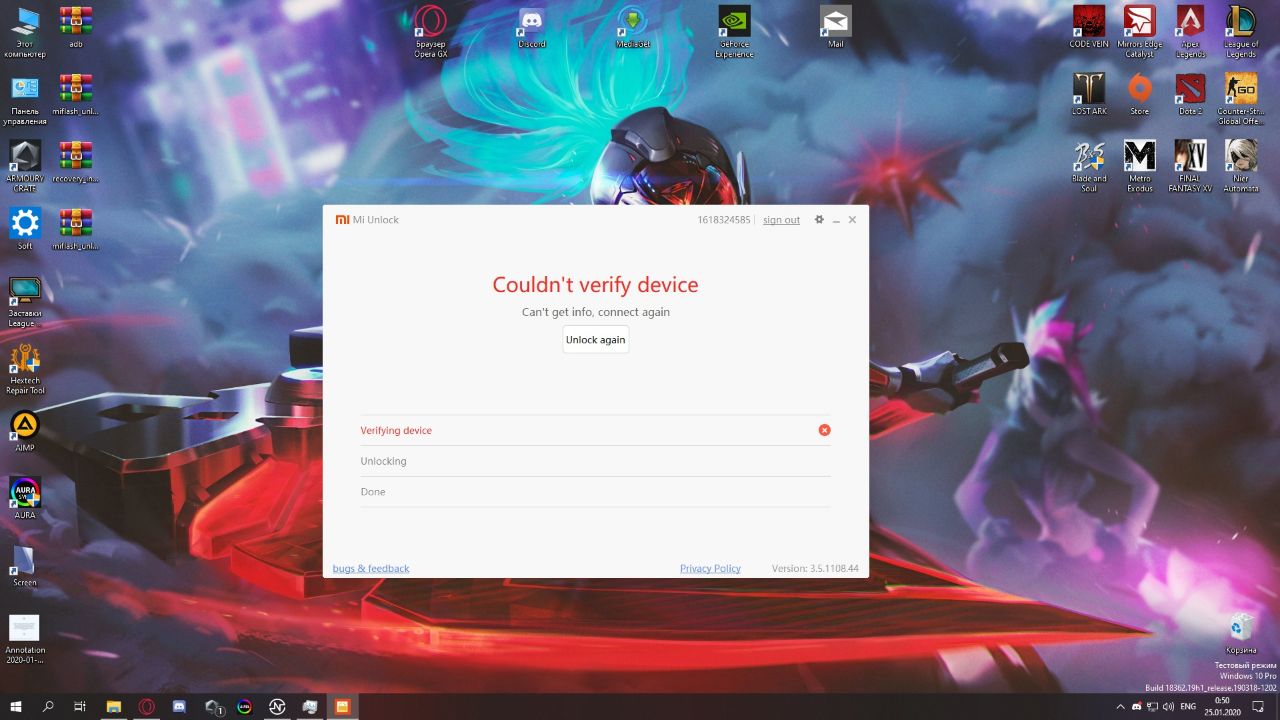This screenshot has width=1280, height=720.
Task: Open the Metro Exodus shortcut
Action: (1140, 166)
